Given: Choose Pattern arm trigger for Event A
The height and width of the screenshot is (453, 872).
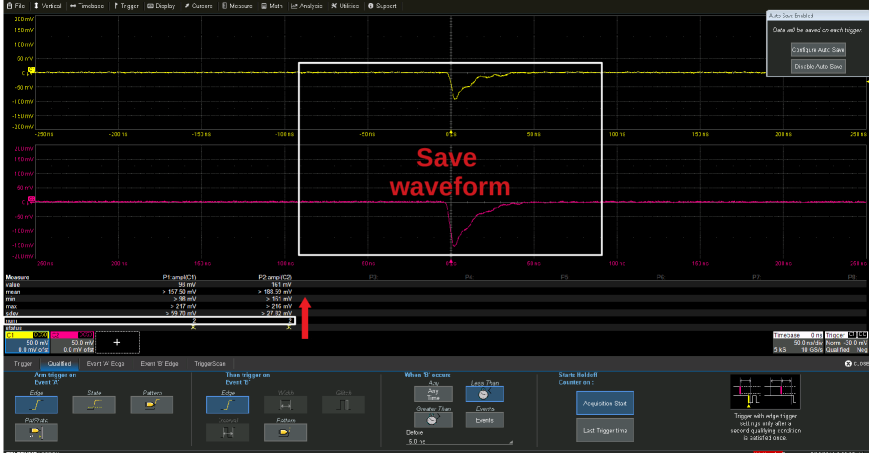Looking at the screenshot, I should [x=150, y=404].
